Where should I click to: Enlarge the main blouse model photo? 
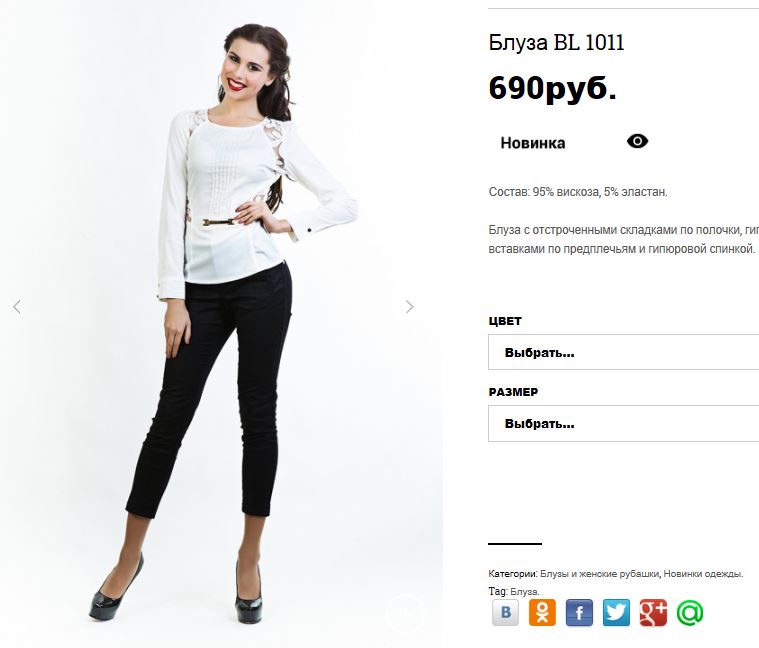coord(221,324)
